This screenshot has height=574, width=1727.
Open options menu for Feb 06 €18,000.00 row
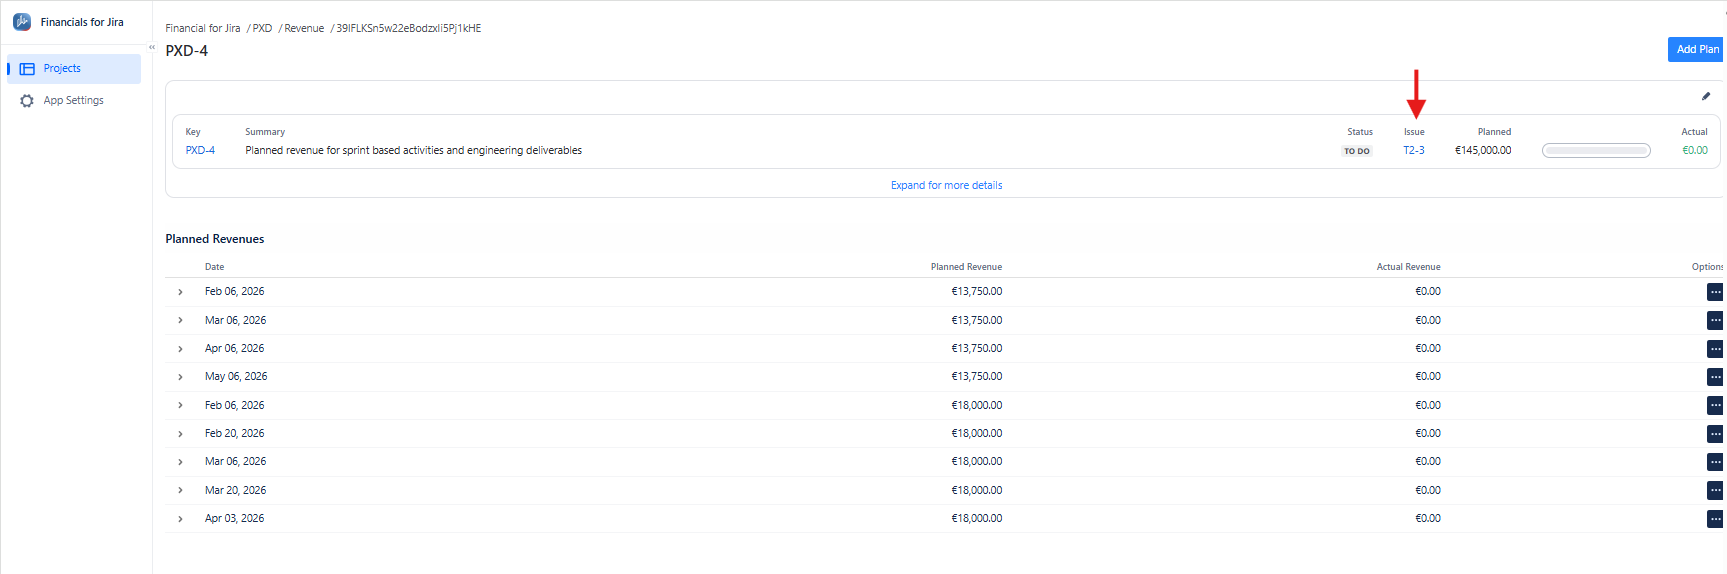point(1715,406)
